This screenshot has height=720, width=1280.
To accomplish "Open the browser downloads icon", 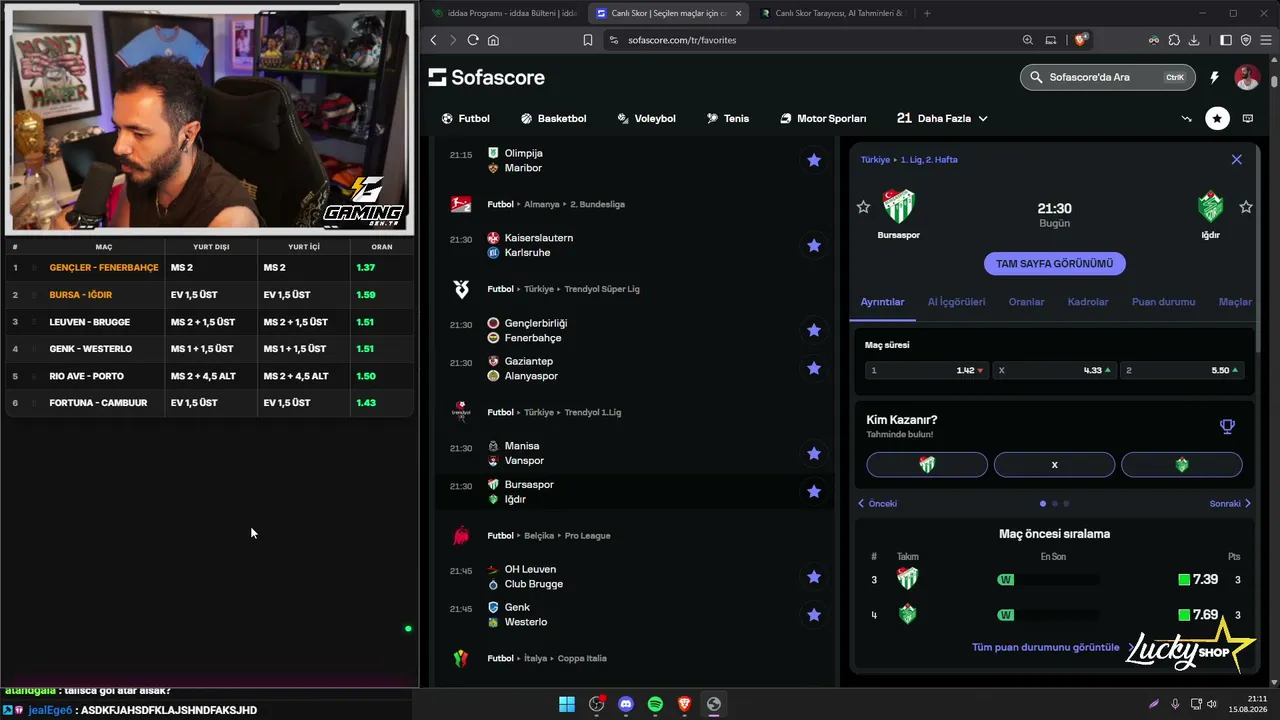I will click(1194, 40).
